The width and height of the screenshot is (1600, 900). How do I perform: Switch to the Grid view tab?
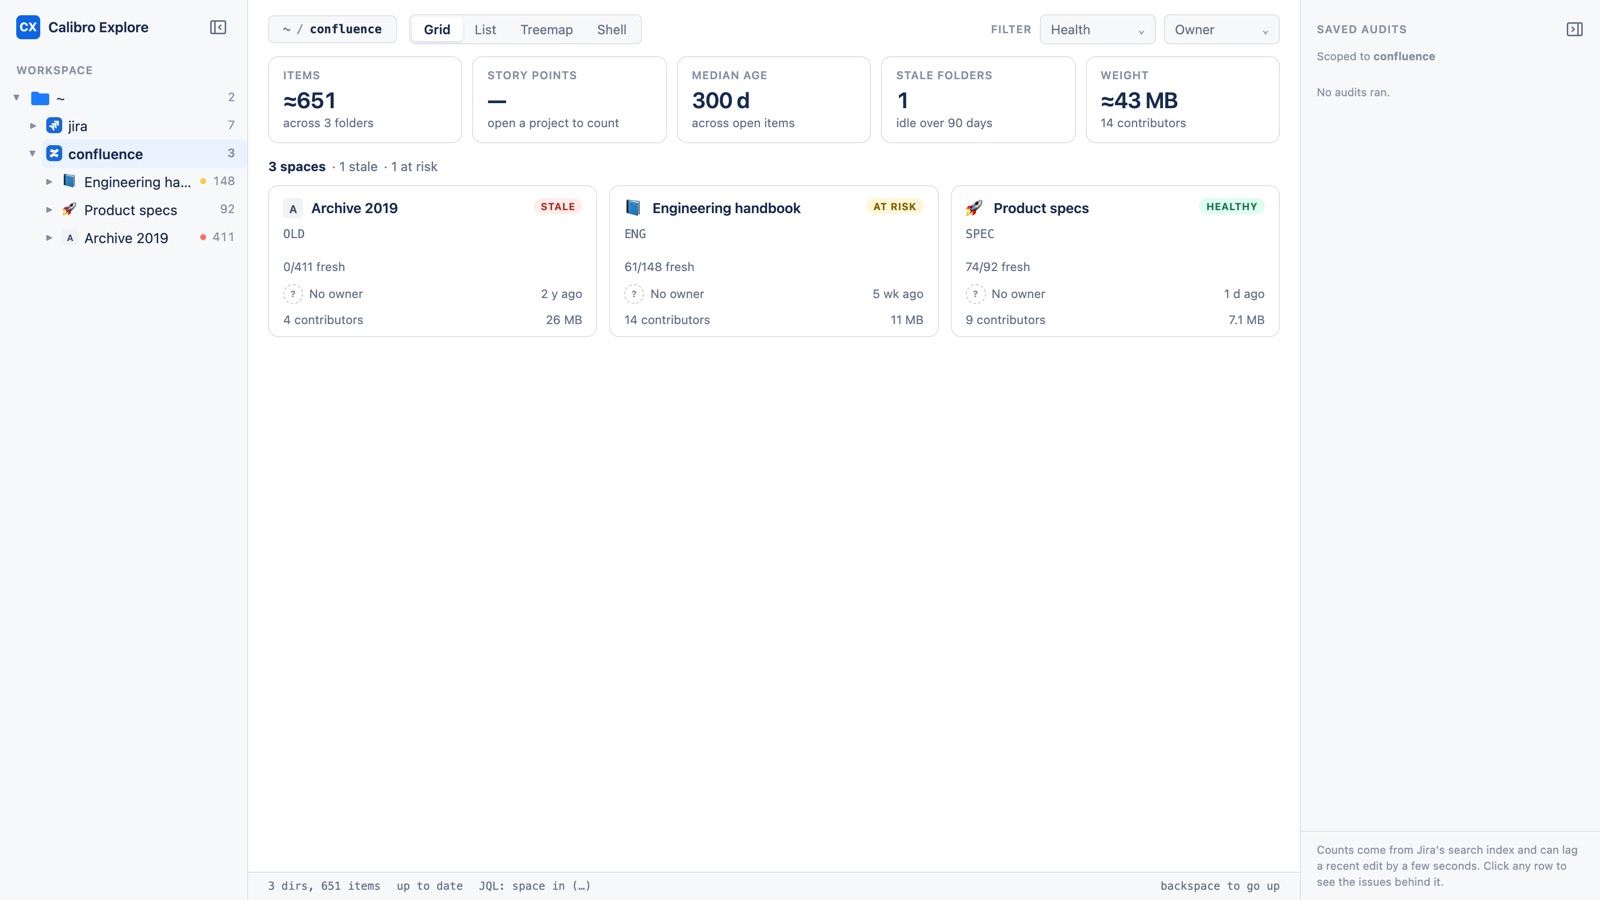437,30
